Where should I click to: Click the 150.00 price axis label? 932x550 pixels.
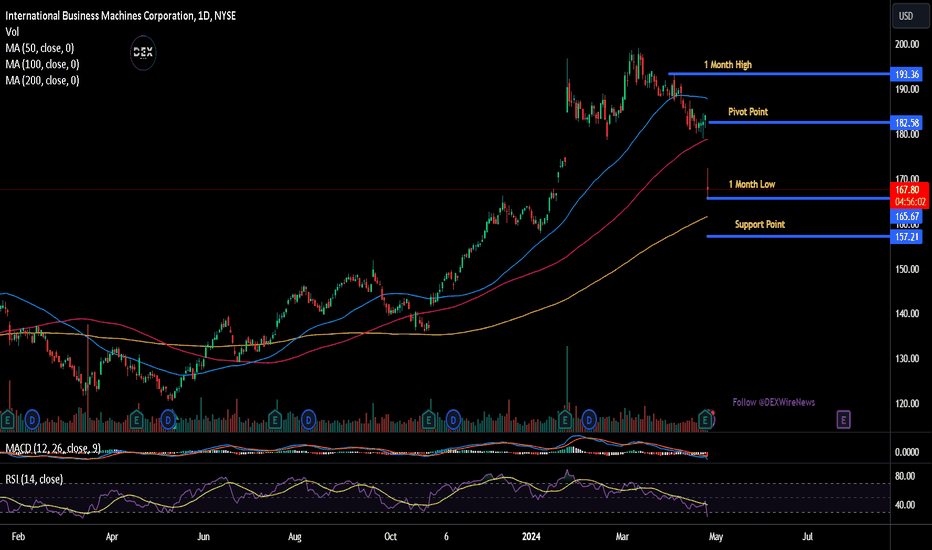coord(906,269)
